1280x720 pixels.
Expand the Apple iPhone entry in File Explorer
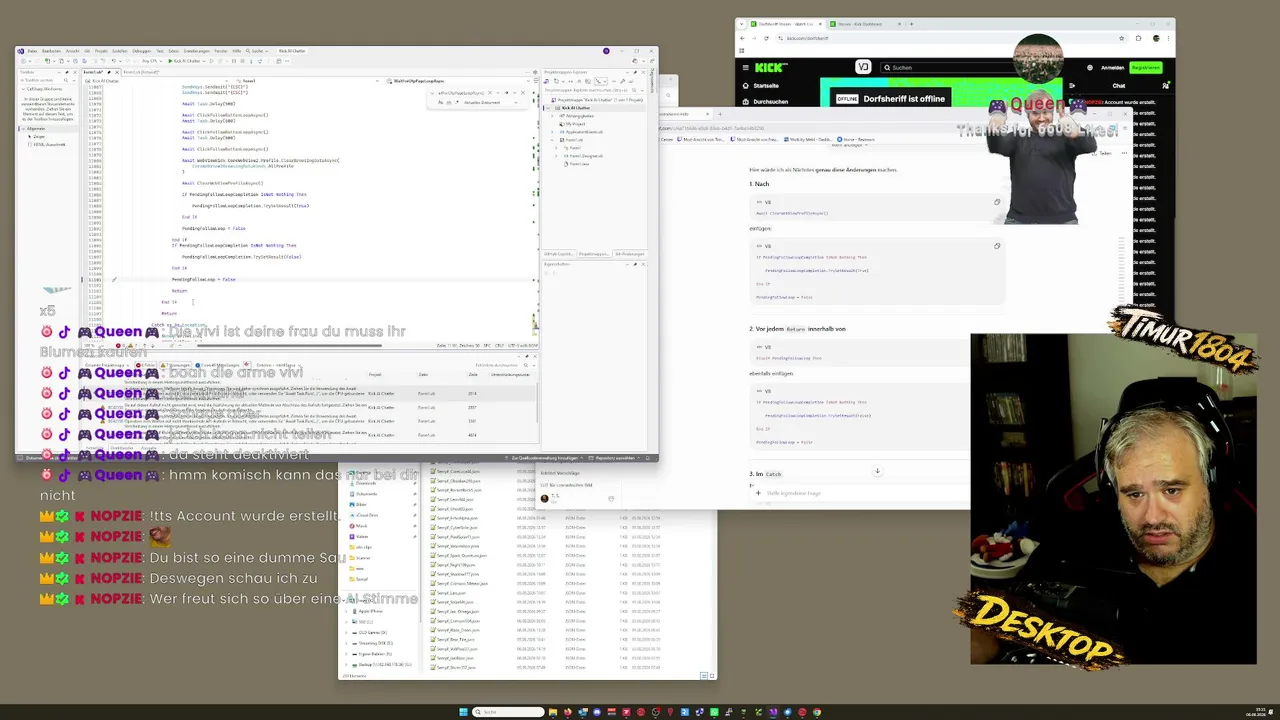point(348,611)
